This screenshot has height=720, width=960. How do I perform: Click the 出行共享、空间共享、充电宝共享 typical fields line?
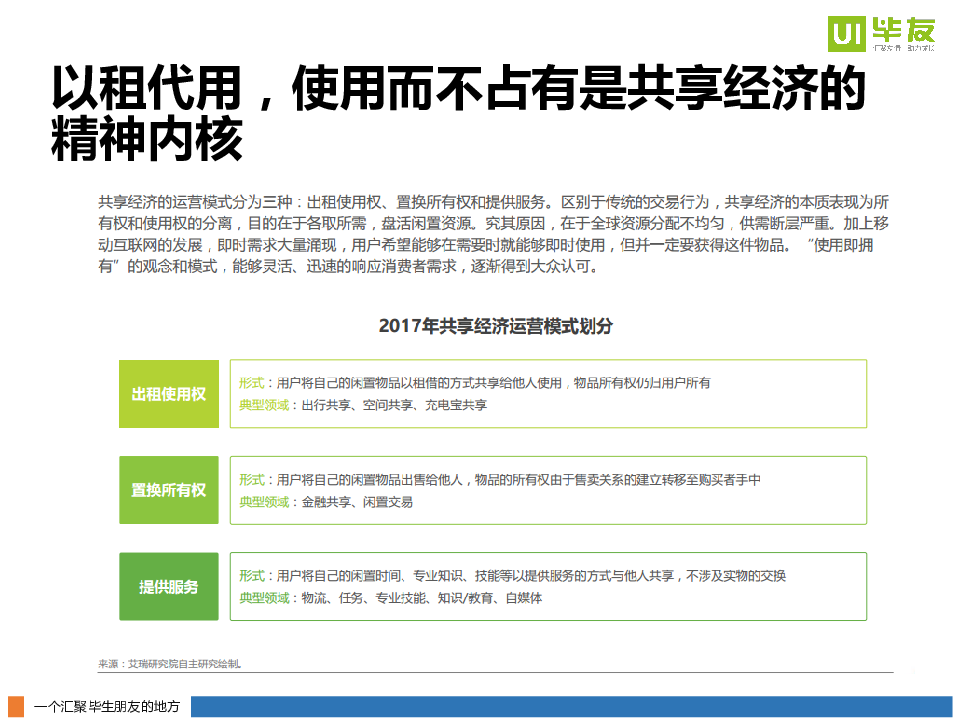(x=364, y=405)
